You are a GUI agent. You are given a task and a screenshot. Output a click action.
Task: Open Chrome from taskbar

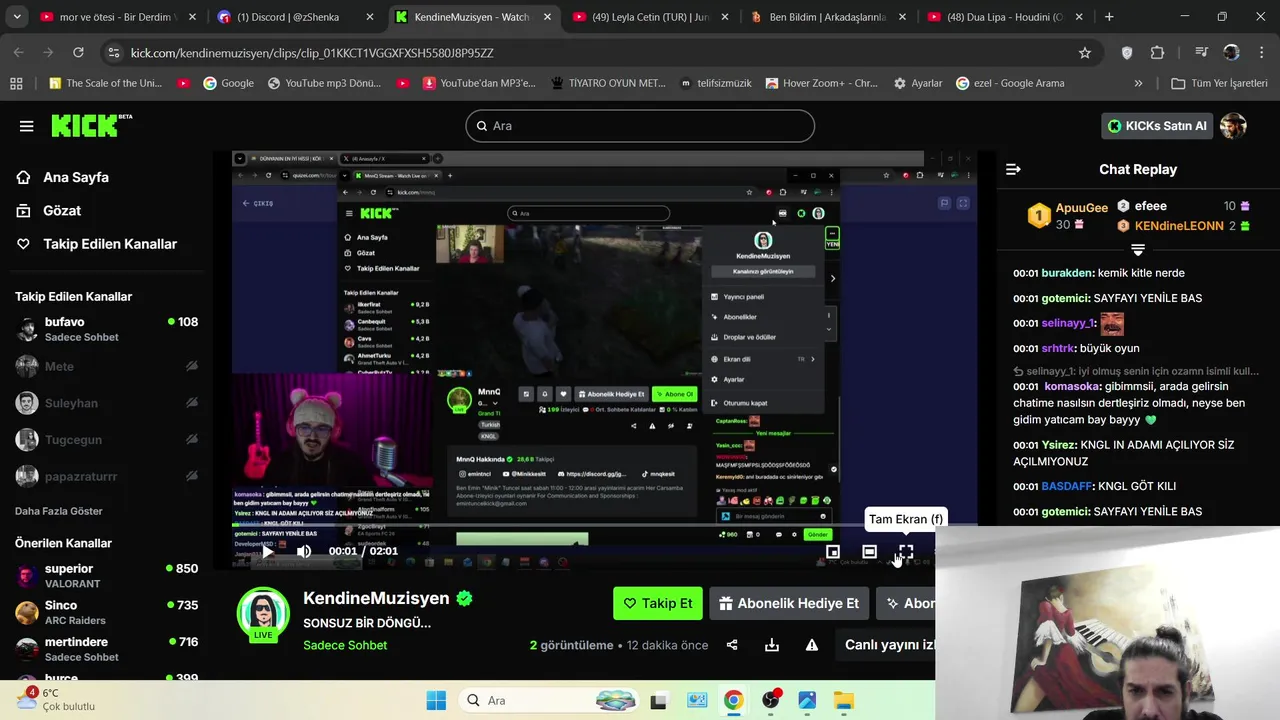pos(733,700)
